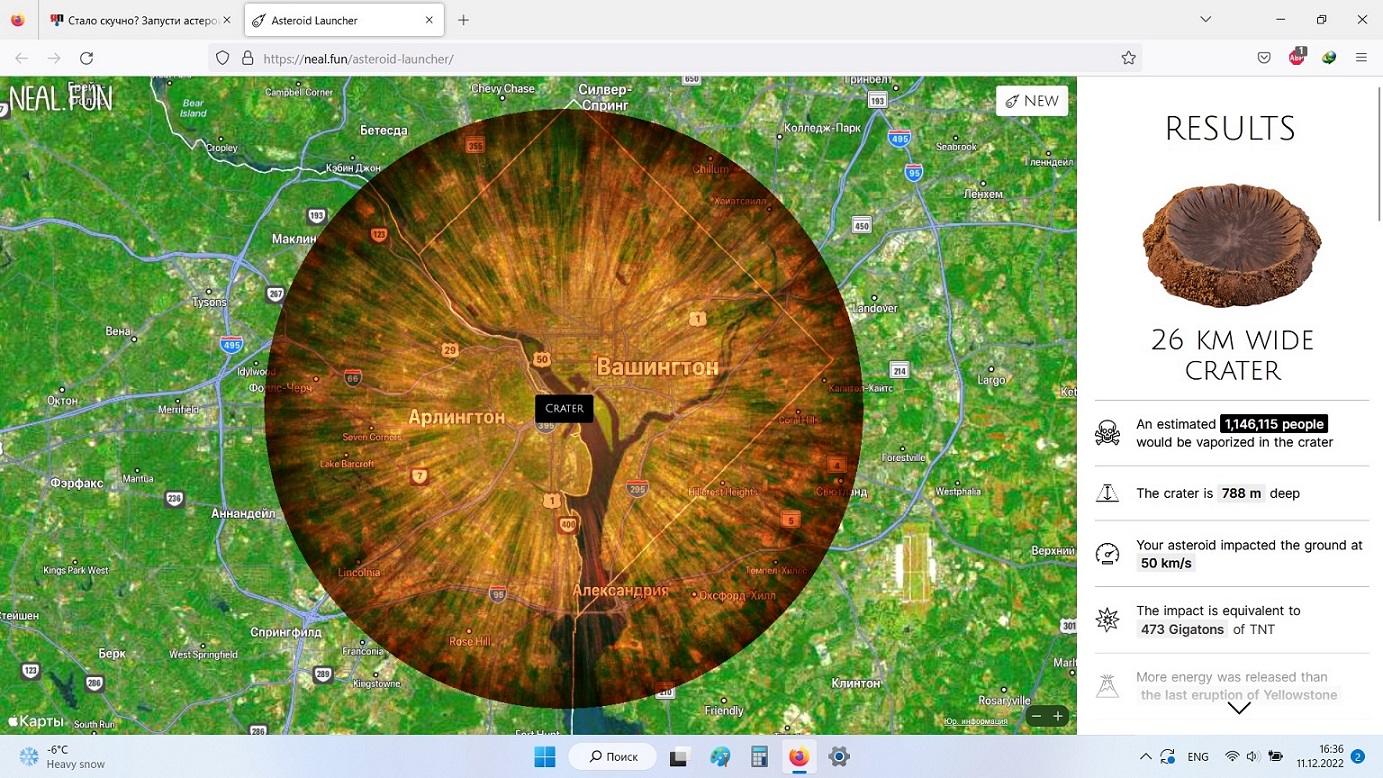
Task: Click the Apple Карты map attribution
Action: (36, 721)
